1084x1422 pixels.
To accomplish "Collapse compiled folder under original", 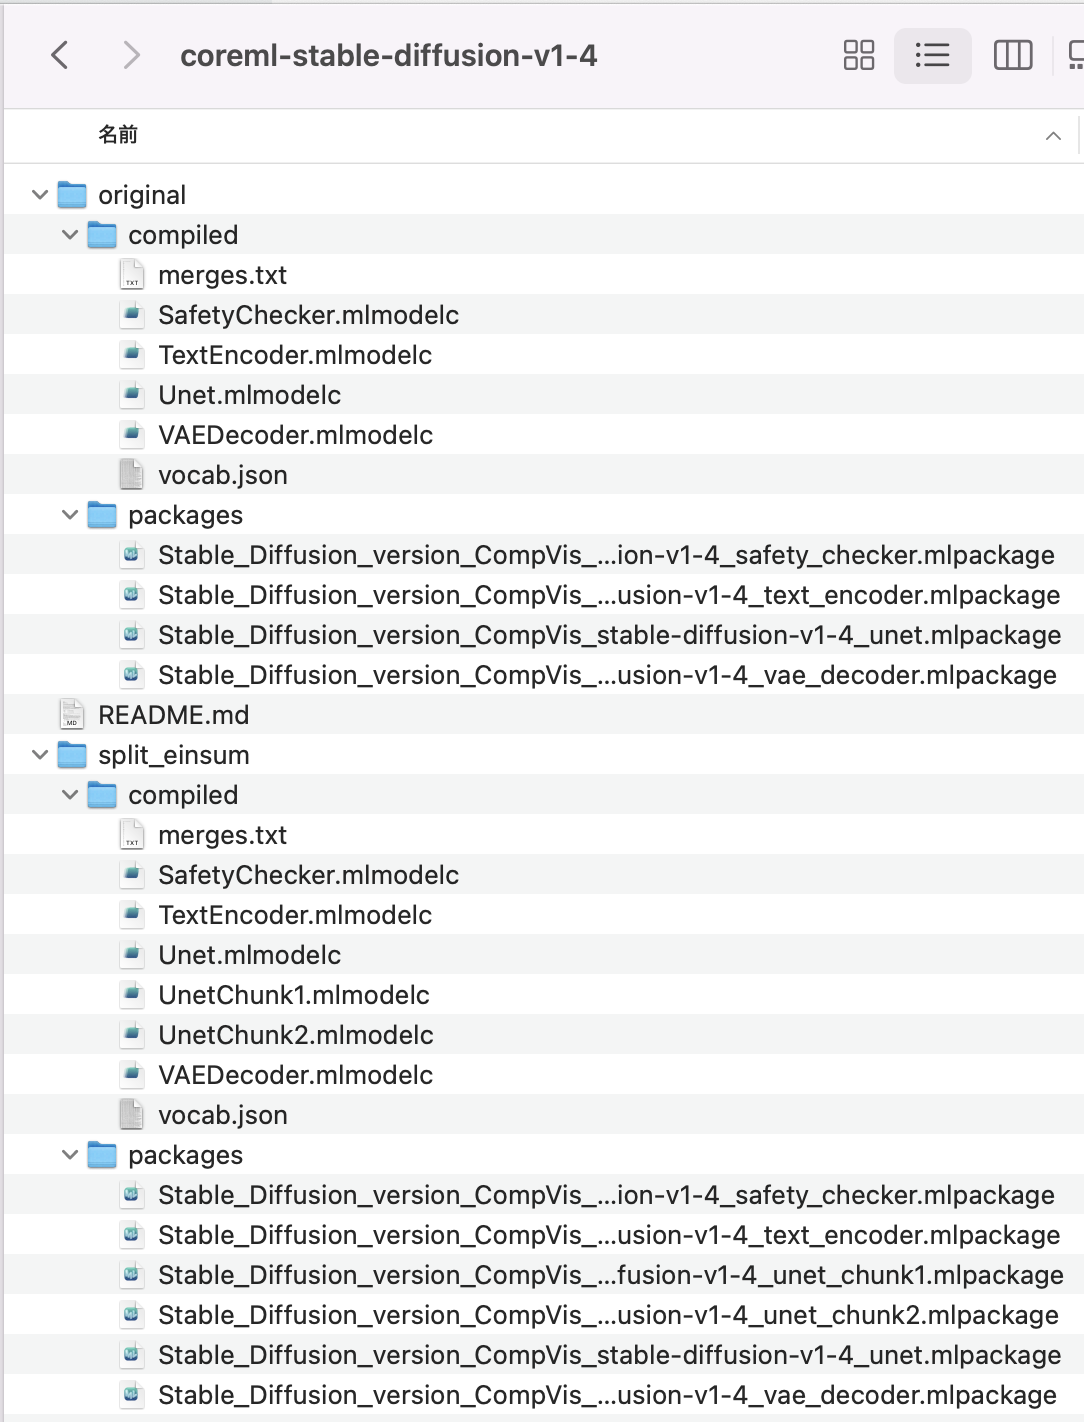I will [70, 235].
